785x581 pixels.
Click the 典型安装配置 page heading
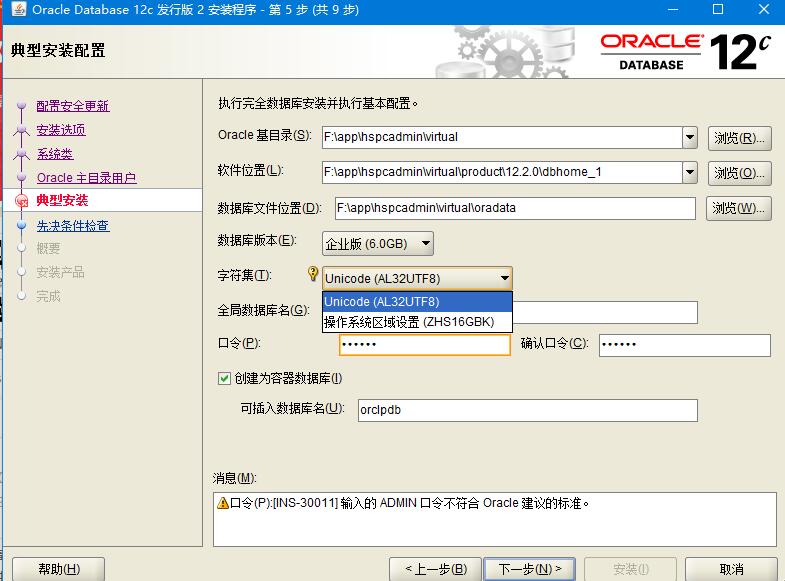click(x=58, y=51)
